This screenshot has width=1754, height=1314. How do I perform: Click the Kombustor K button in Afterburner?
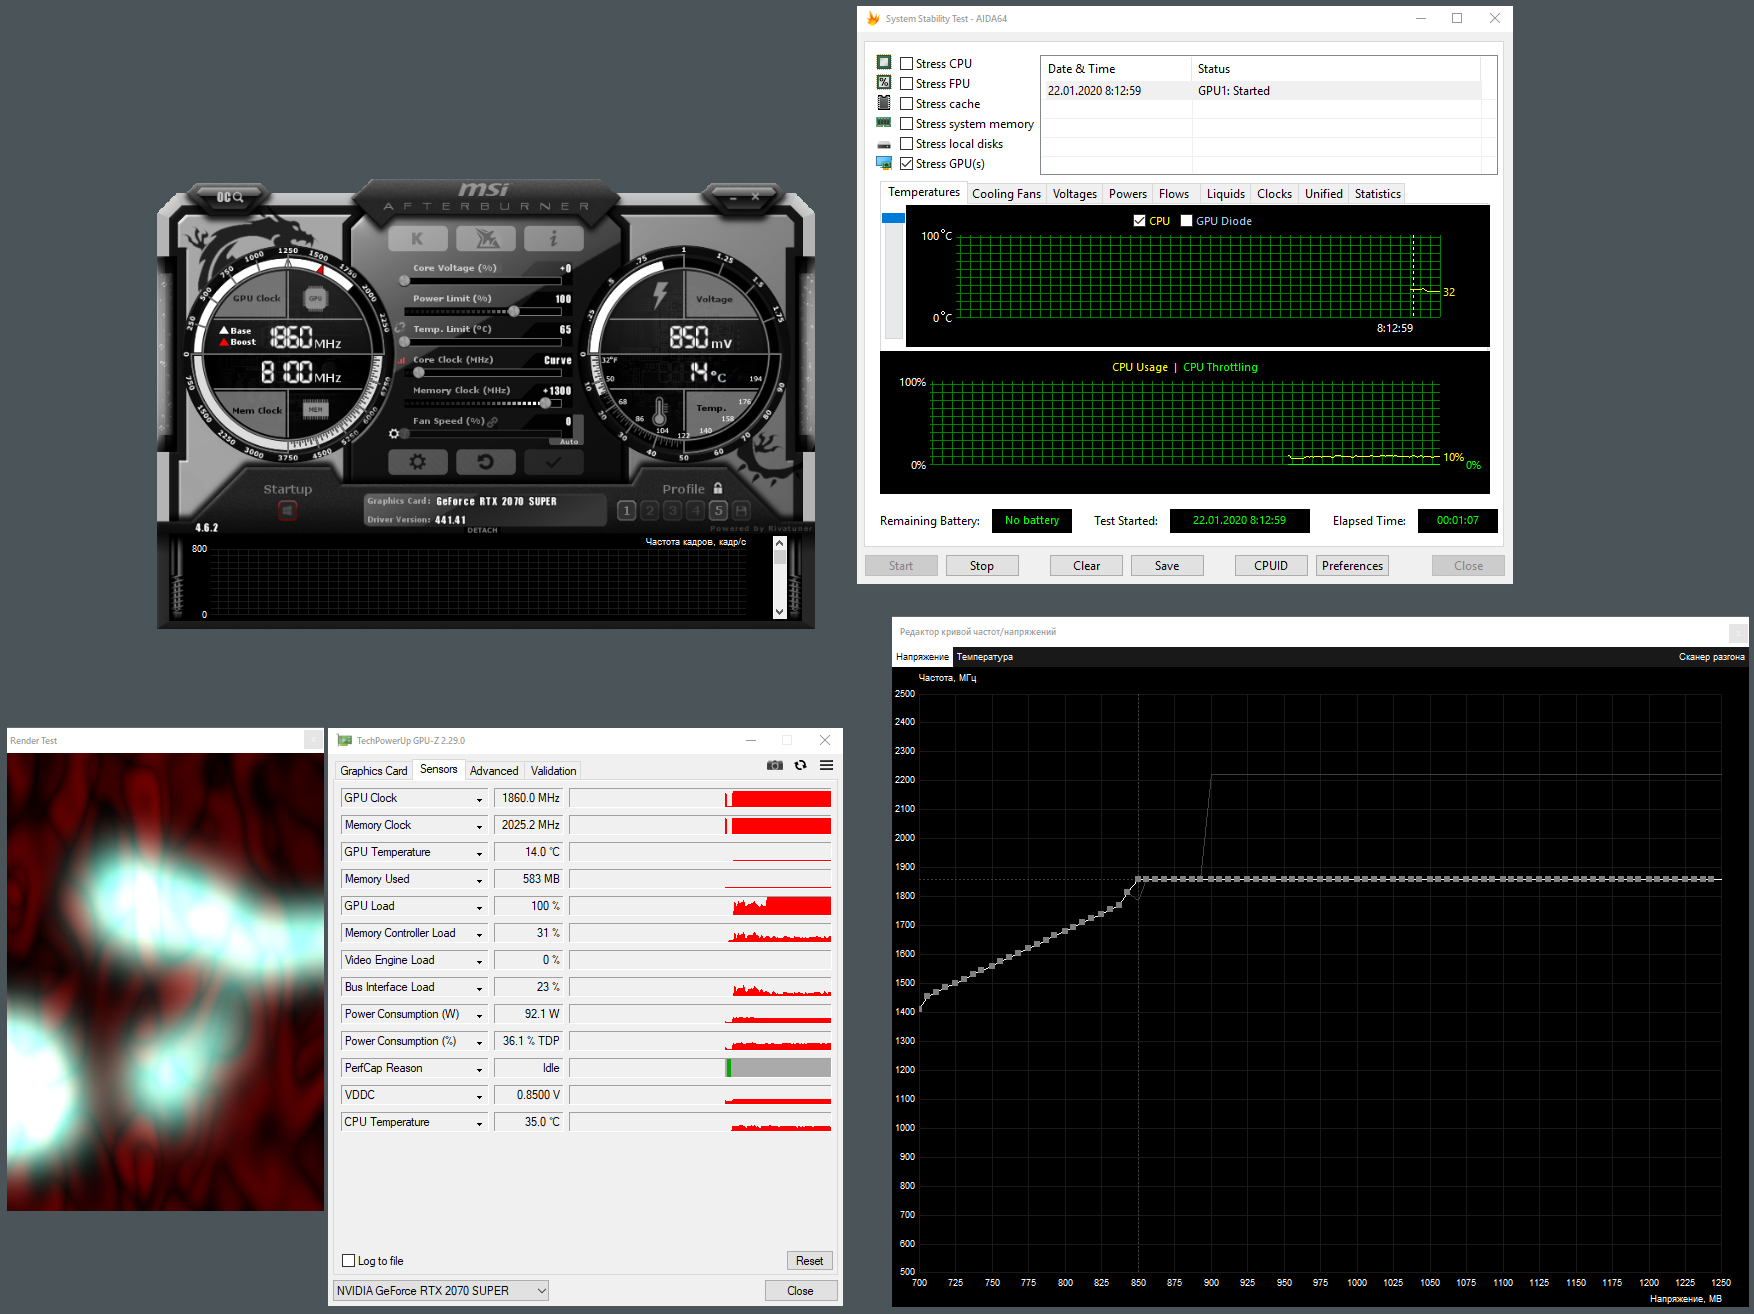tap(417, 238)
